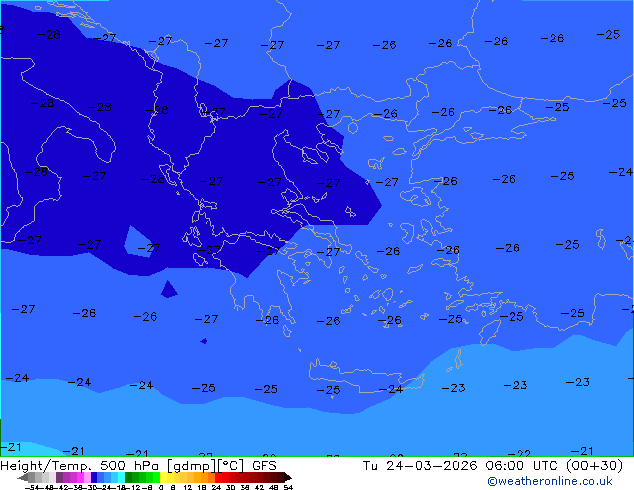Image resolution: width=634 pixels, height=490 pixels.
Task: Click the '12' legend scale label
Action: coord(187,487)
